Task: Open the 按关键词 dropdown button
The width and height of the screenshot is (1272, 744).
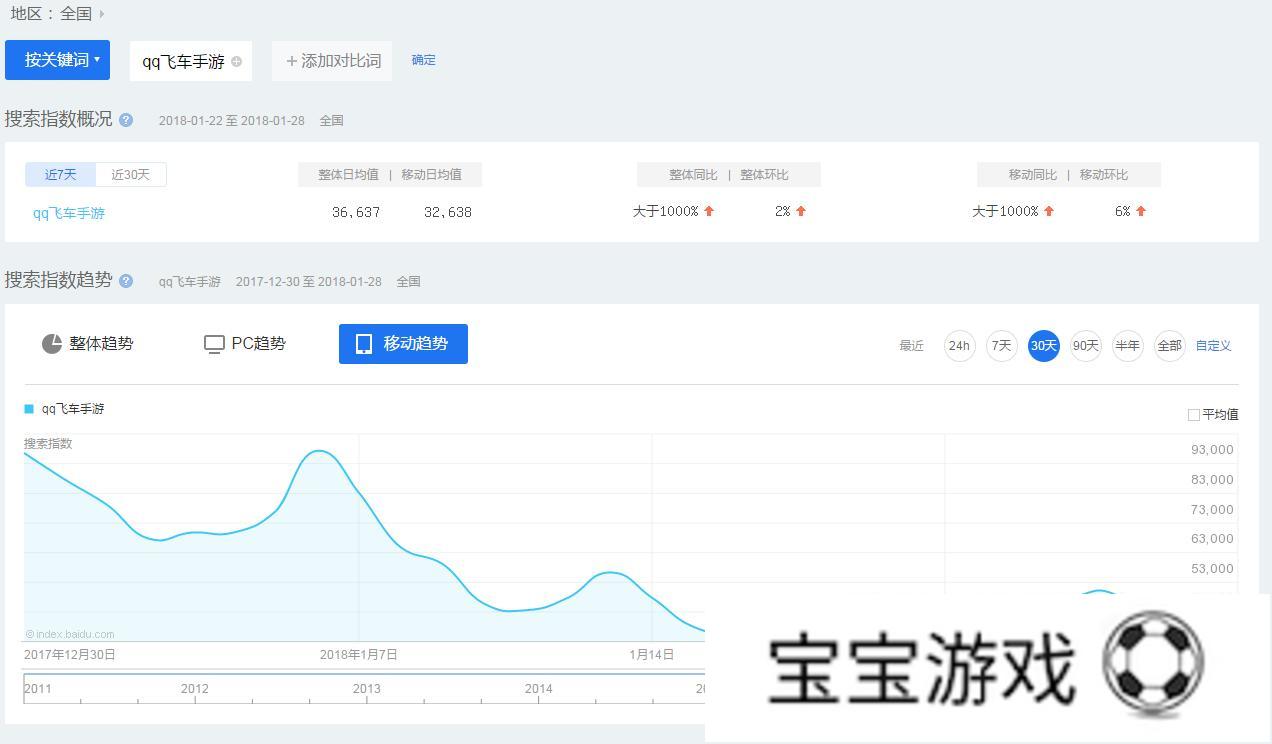Action: click(x=57, y=60)
